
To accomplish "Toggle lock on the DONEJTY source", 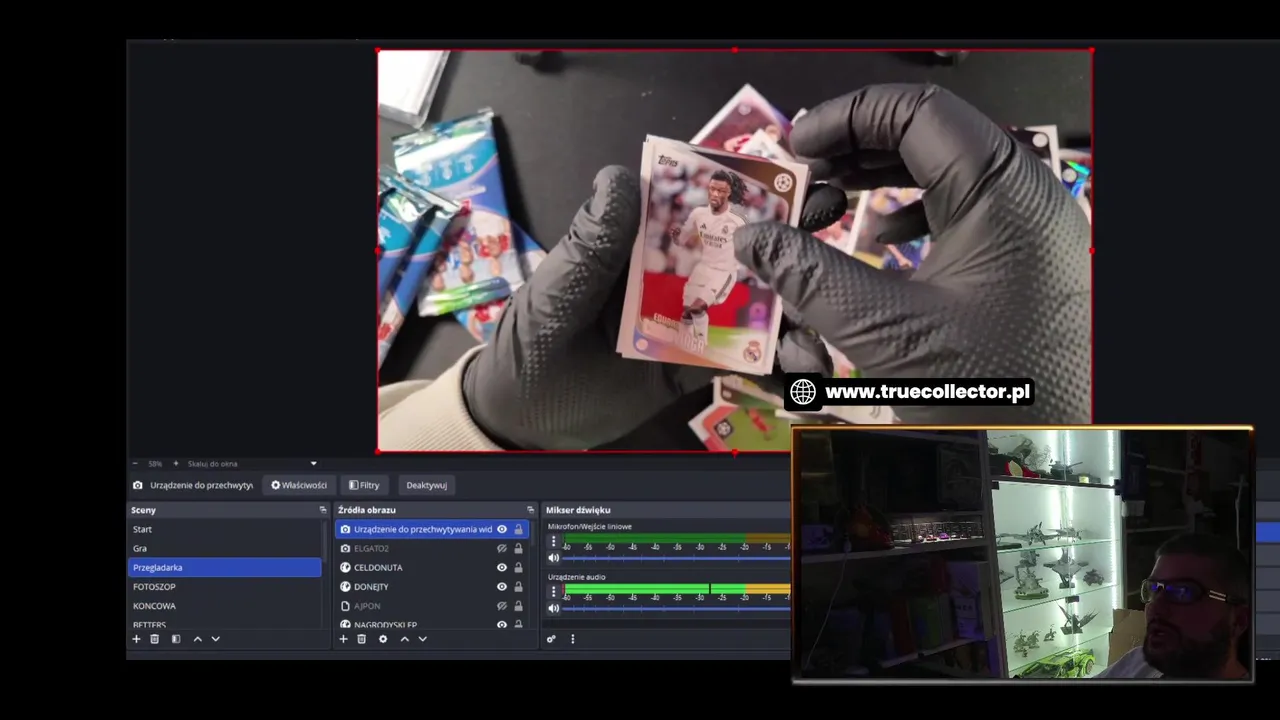I will tap(518, 586).
